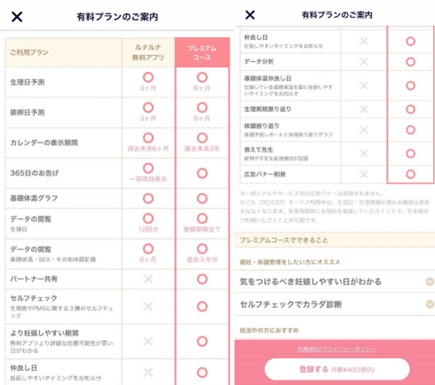Click free-plan circle for 基礎体温グラフ
Screen dimensions: 435x385
(x=148, y=198)
